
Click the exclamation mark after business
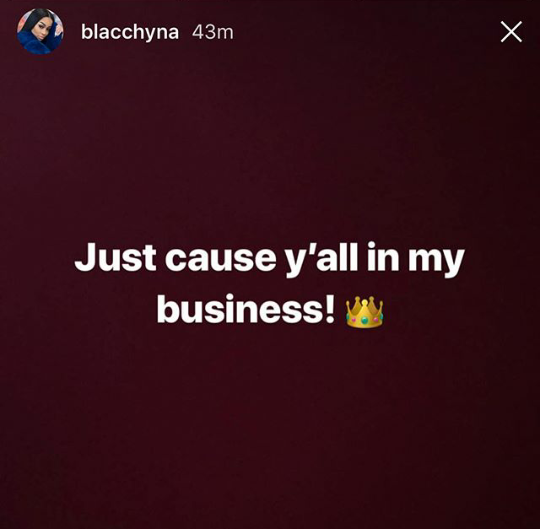pos(330,308)
